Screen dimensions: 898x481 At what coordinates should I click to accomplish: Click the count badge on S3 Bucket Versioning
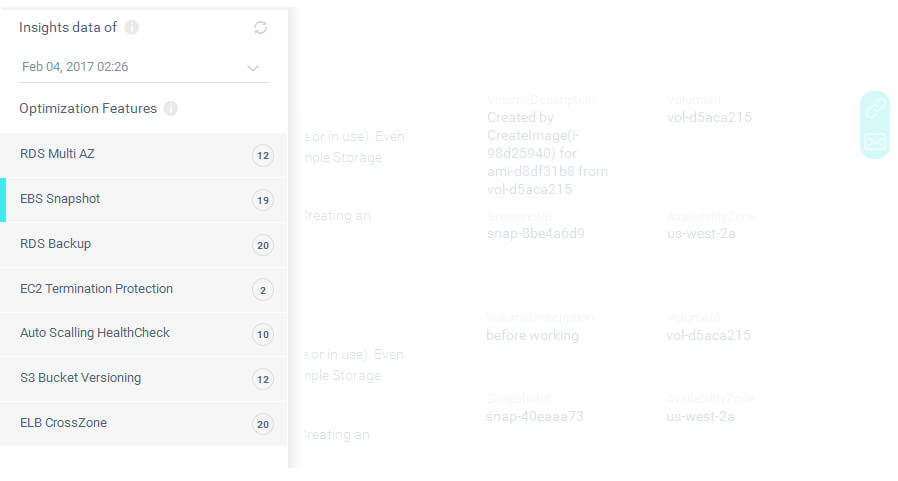pyautogui.click(x=263, y=380)
